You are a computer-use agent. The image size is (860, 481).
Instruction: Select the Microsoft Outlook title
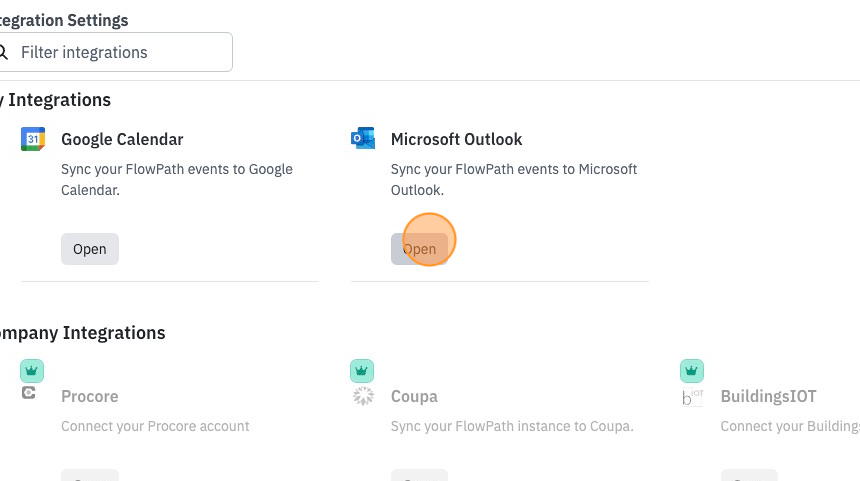[456, 139]
